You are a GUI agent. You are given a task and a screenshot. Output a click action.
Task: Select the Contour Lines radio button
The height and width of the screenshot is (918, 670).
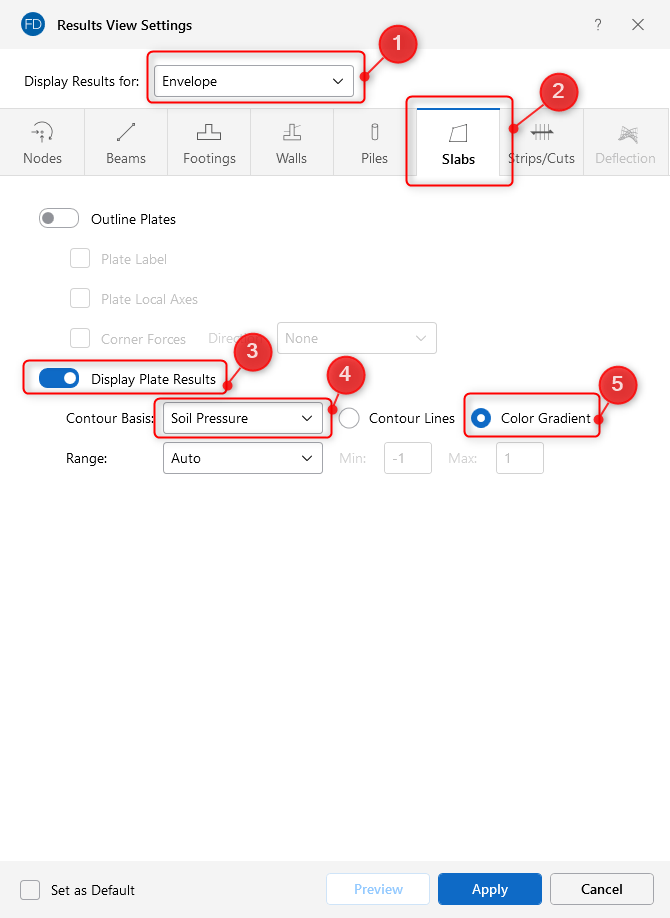pos(349,418)
